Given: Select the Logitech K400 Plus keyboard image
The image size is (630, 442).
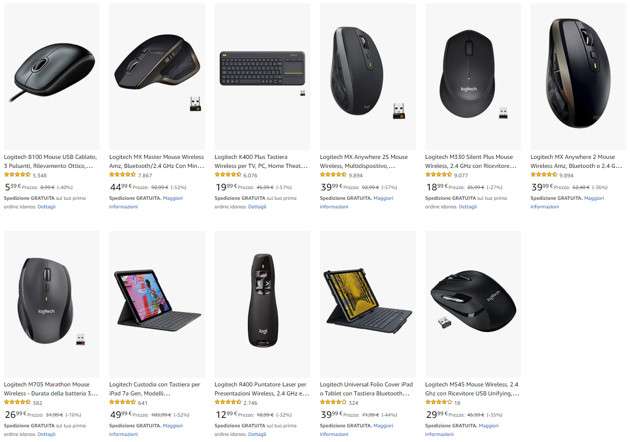Looking at the screenshot, I should pyautogui.click(x=262, y=76).
